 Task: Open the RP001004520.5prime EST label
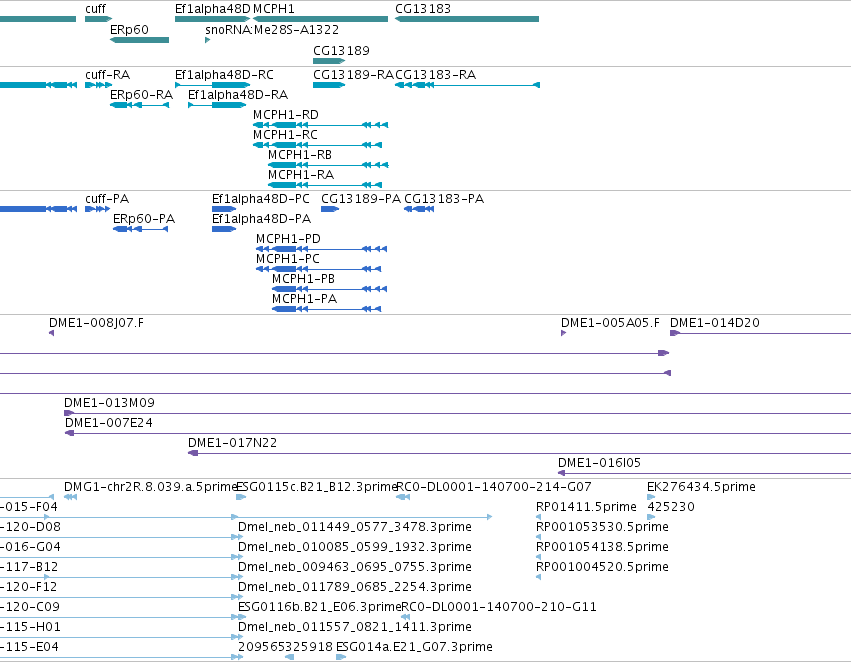point(602,567)
